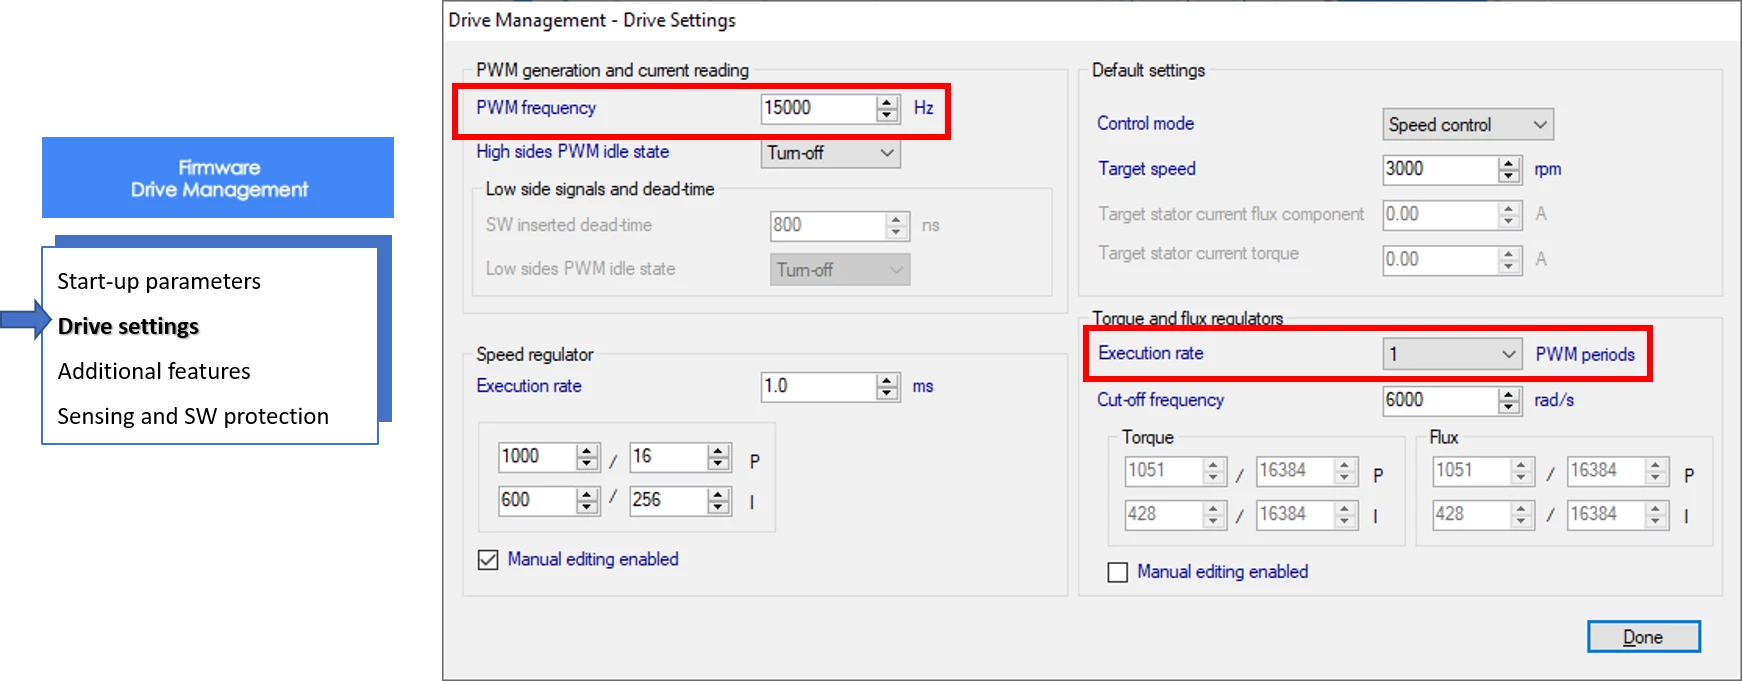This screenshot has height=681, width=1742.
Task: Click Target stator current flux component field
Action: pos(1440,215)
